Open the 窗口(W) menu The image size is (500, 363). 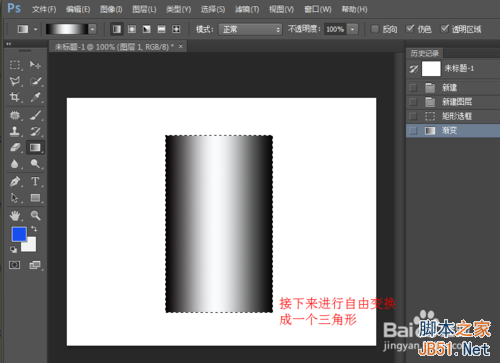[318, 9]
